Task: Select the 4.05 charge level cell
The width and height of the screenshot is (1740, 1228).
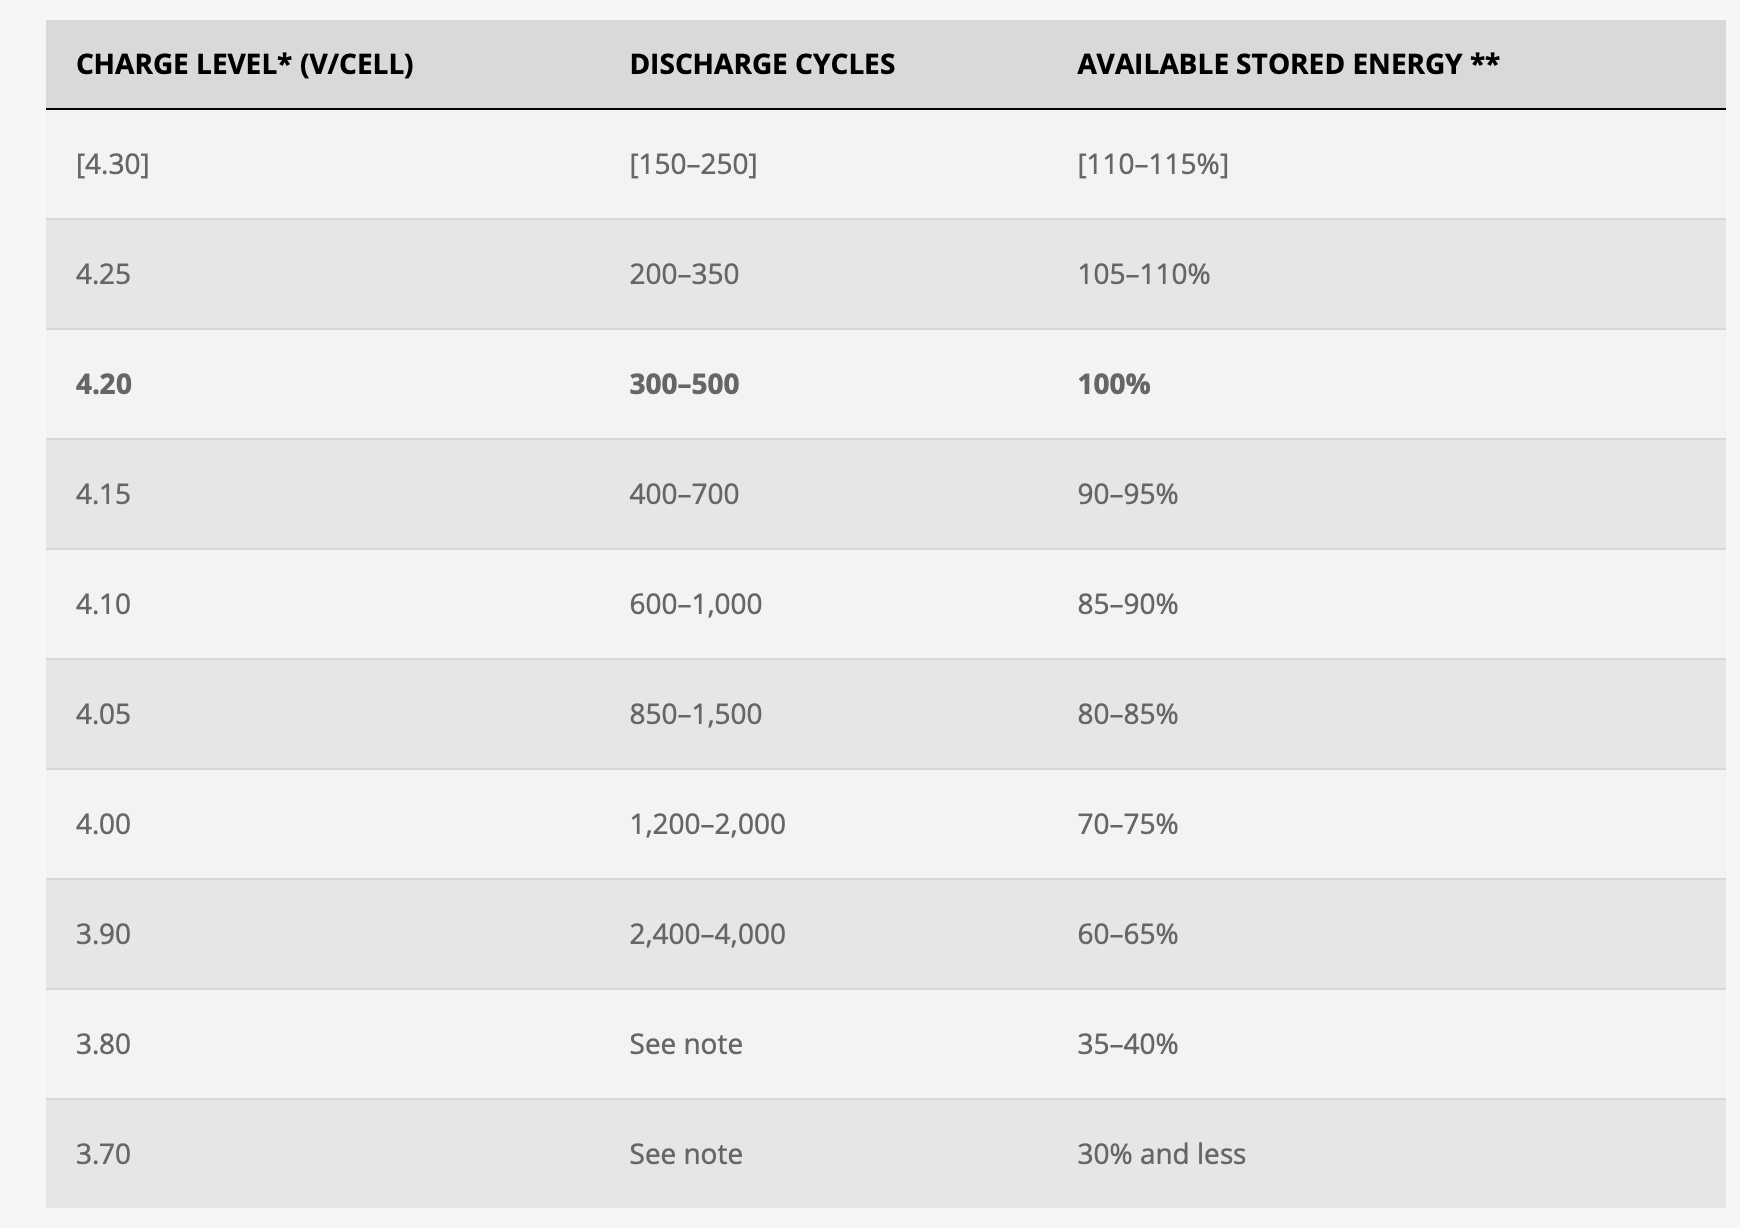Action: point(103,714)
